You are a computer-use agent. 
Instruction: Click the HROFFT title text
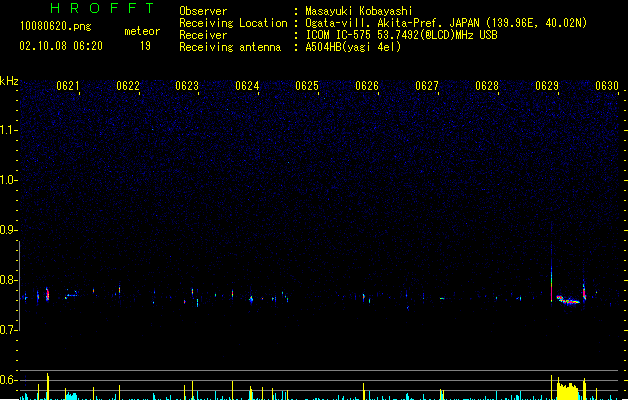[102, 8]
